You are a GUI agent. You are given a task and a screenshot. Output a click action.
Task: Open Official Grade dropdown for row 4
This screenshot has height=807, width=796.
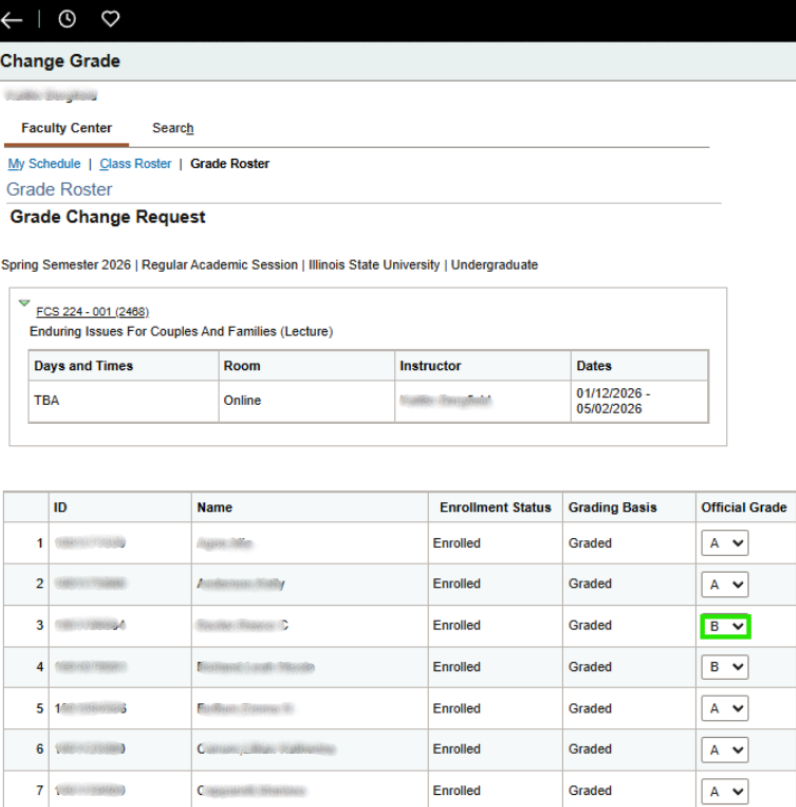[x=725, y=667]
